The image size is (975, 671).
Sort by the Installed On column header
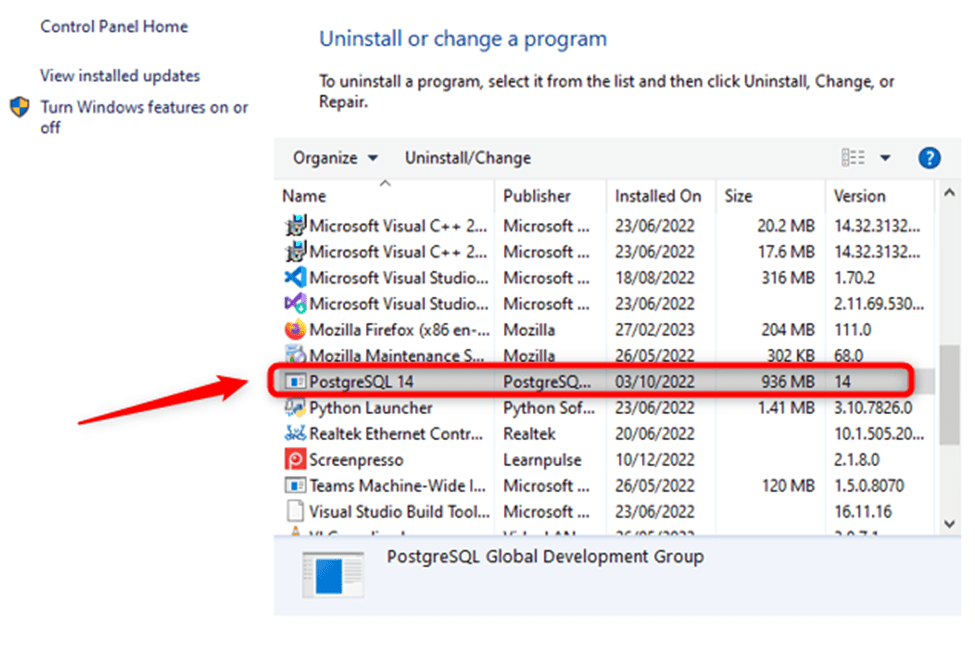pyautogui.click(x=659, y=195)
